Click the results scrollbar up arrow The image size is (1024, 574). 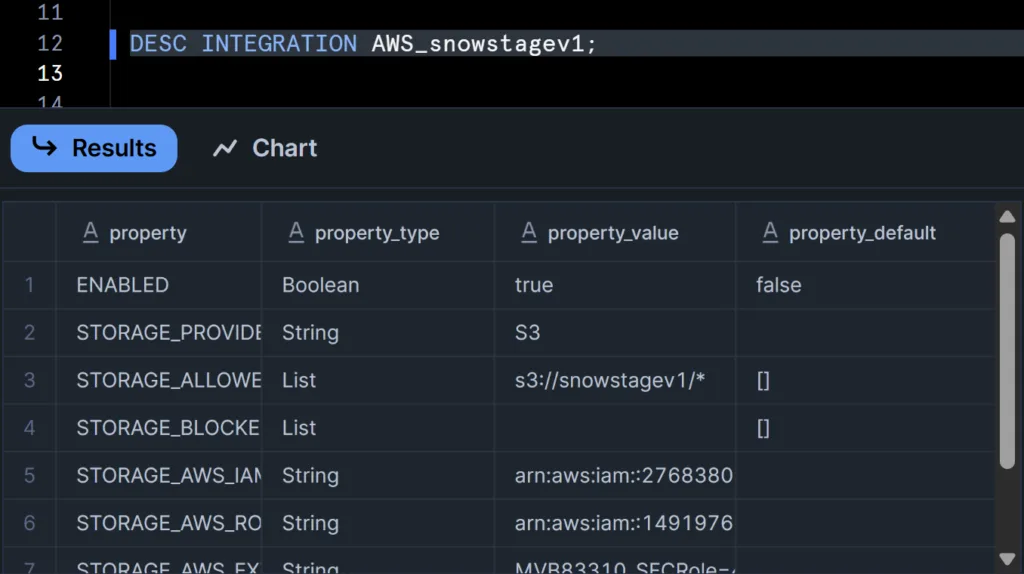1007,217
